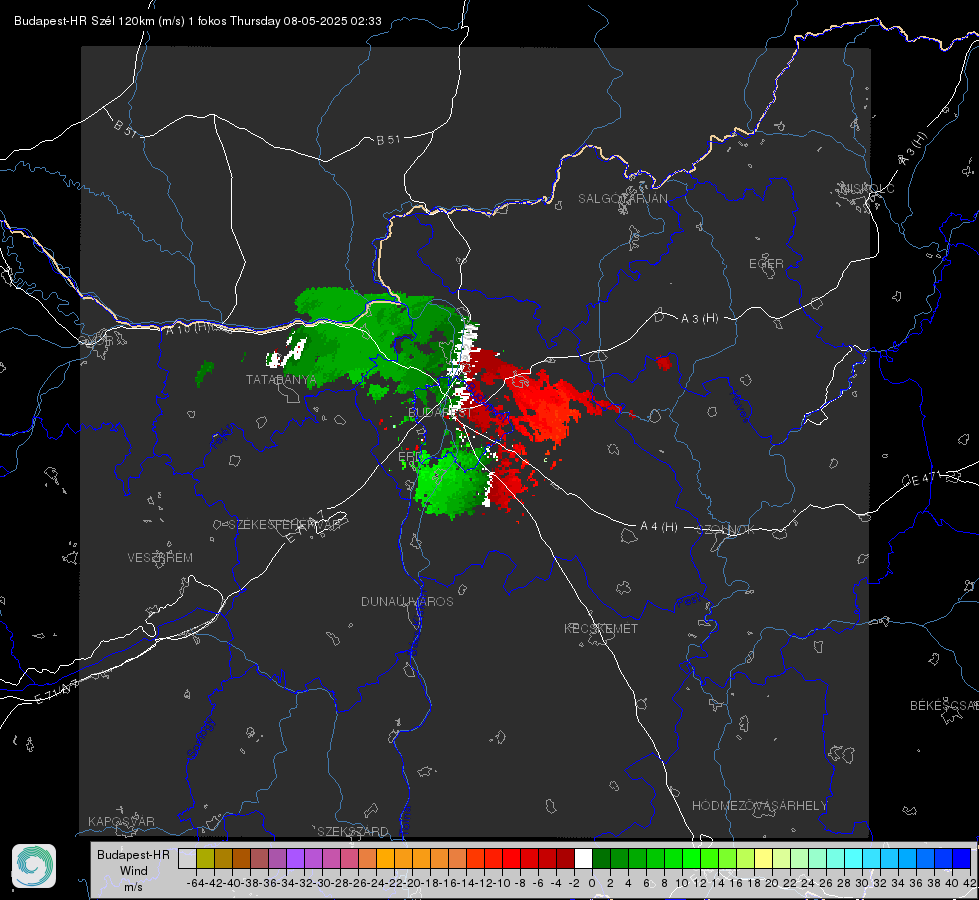The image size is (979, 900).
Task: Click the BUDAPEST city label
Action: tap(440, 412)
